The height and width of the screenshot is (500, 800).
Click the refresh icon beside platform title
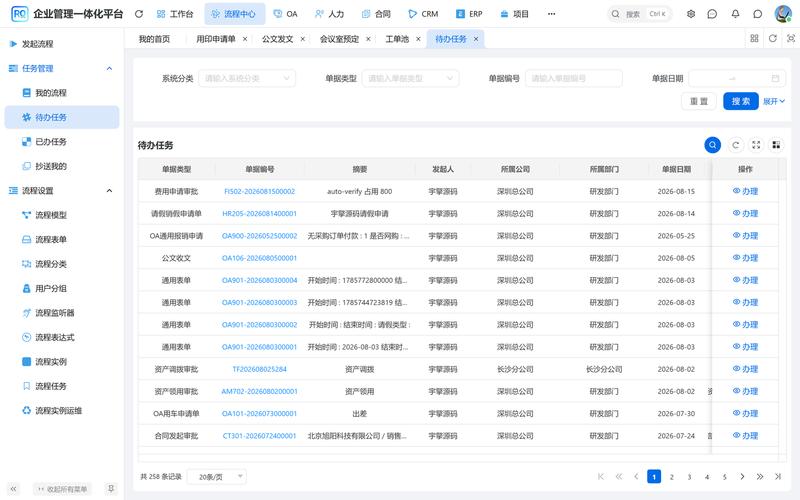(x=139, y=14)
